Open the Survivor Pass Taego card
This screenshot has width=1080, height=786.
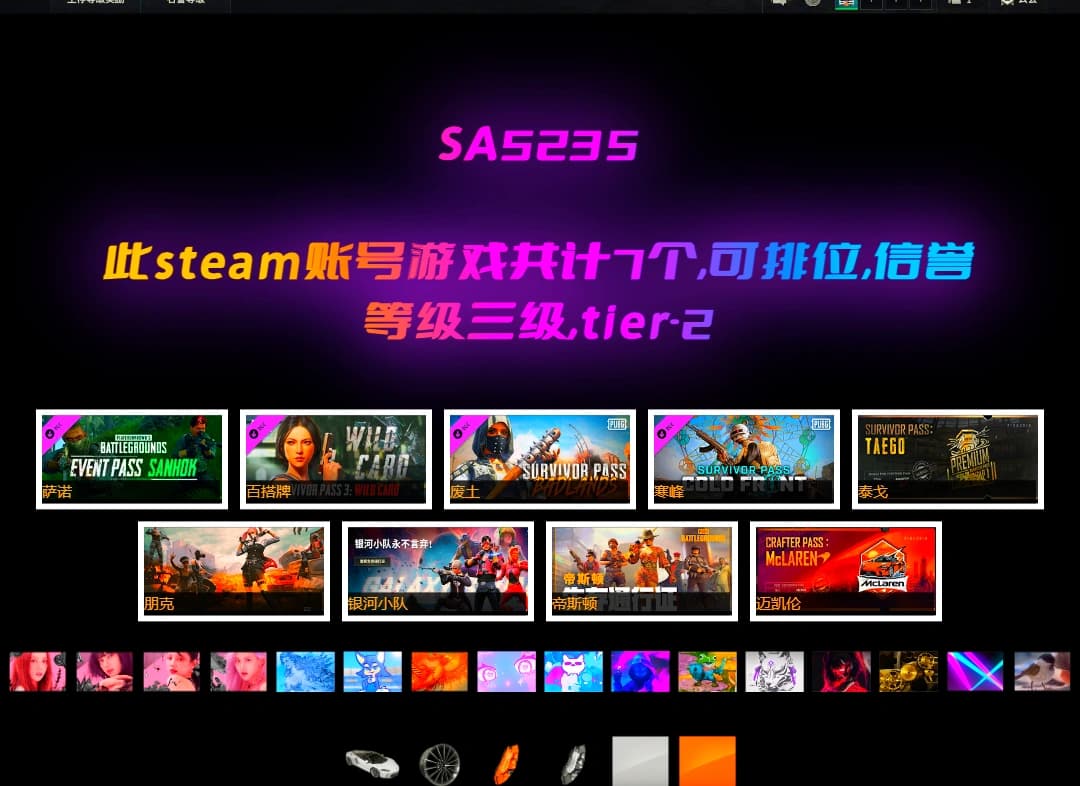[948, 459]
